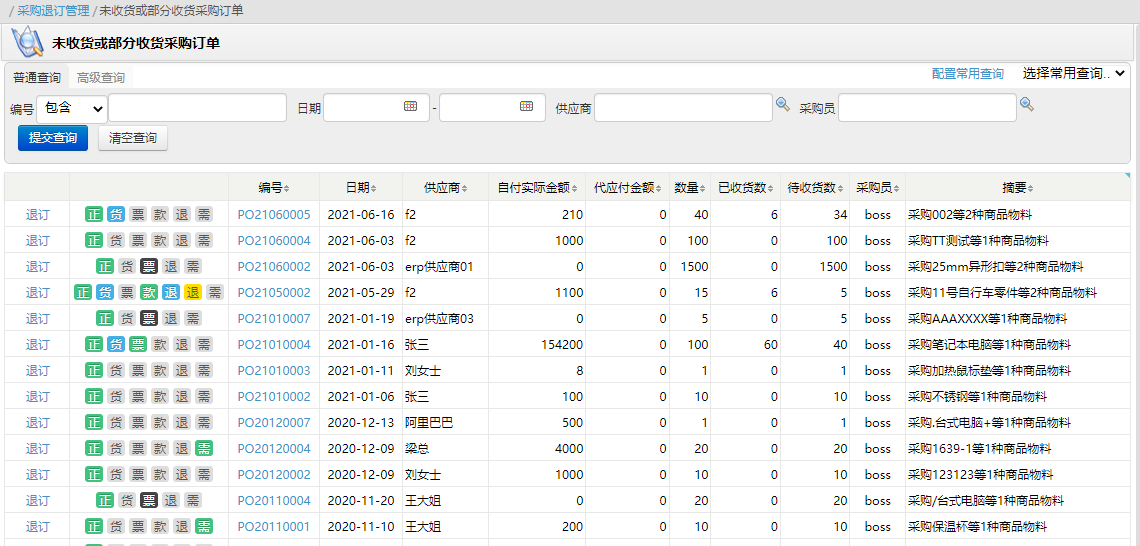This screenshot has width=1140, height=546.
Task: Open order PO21050002
Action: [x=274, y=293]
